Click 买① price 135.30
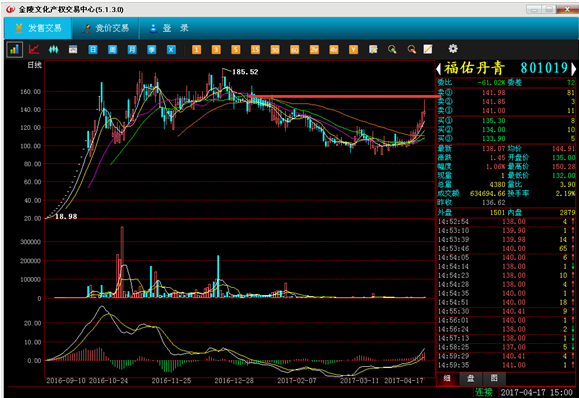 pyautogui.click(x=494, y=121)
